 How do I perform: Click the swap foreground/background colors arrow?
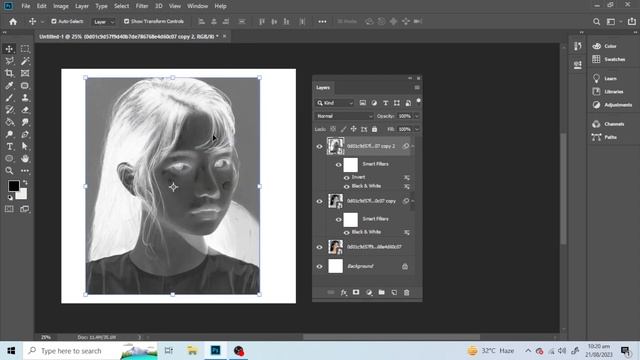[25, 182]
